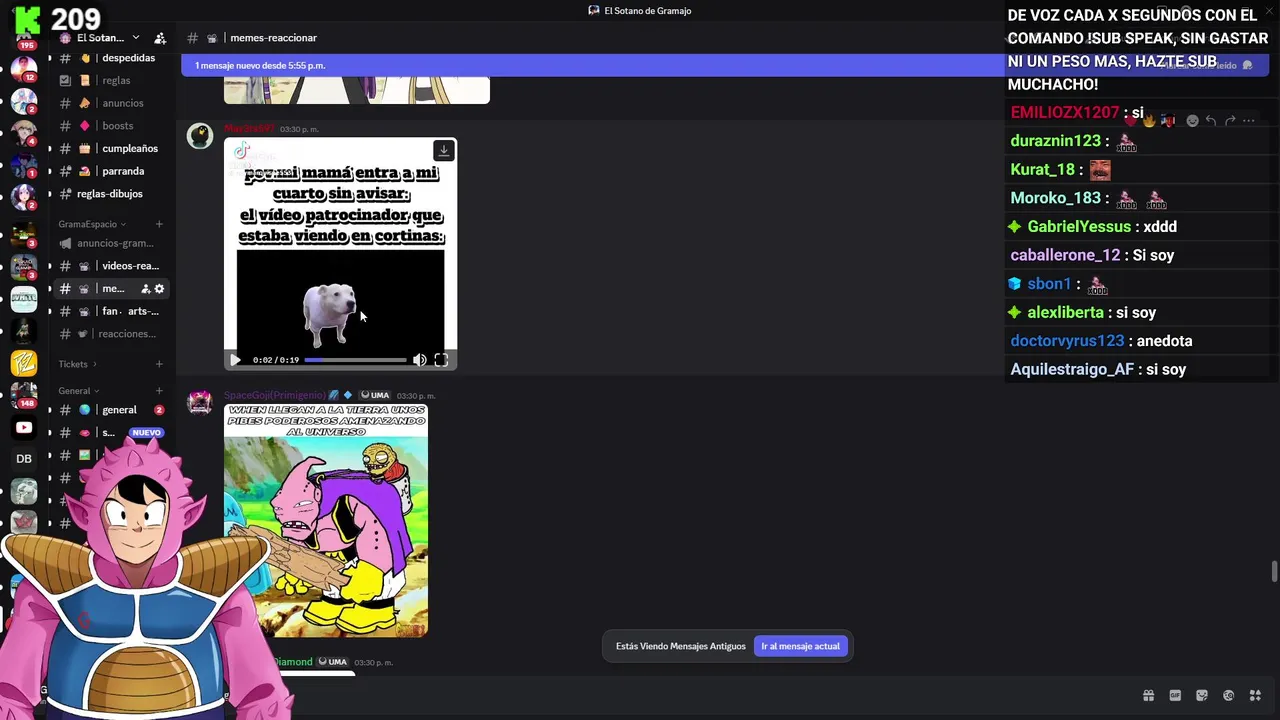Open the channel marked NUEVO

pyautogui.click(x=110, y=433)
